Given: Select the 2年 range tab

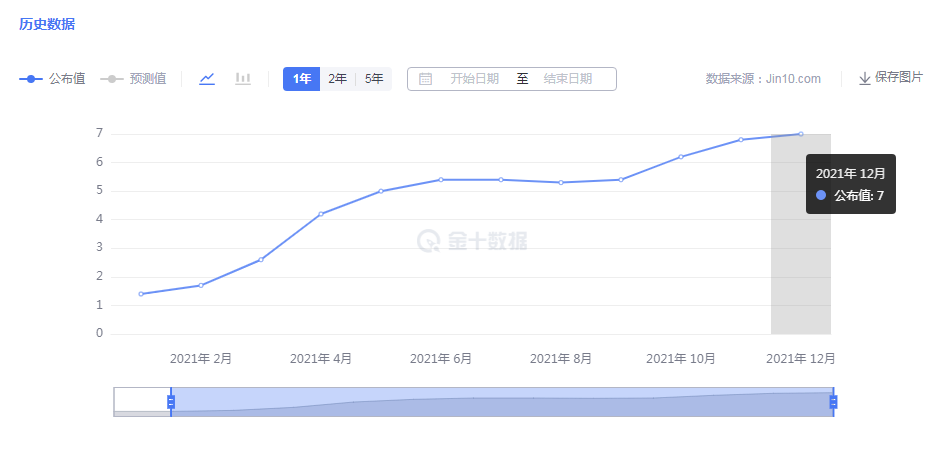Looking at the screenshot, I should click(338, 79).
